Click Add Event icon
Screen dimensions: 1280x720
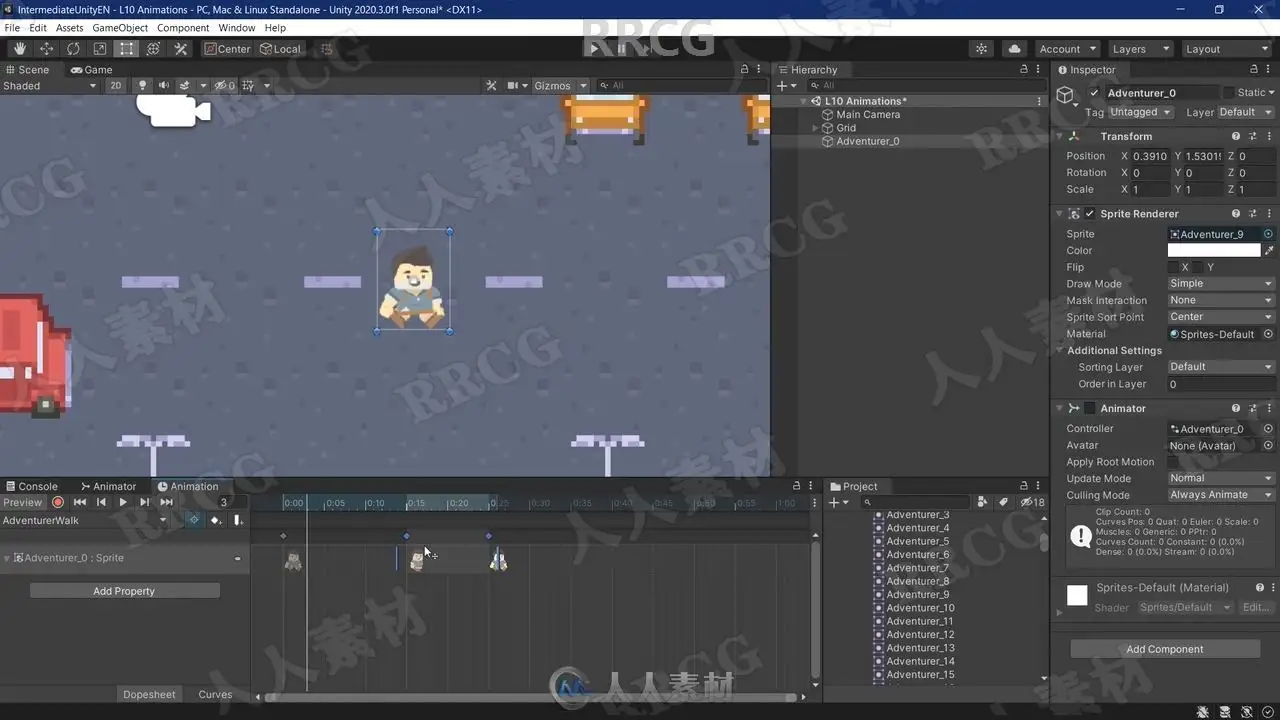238,520
